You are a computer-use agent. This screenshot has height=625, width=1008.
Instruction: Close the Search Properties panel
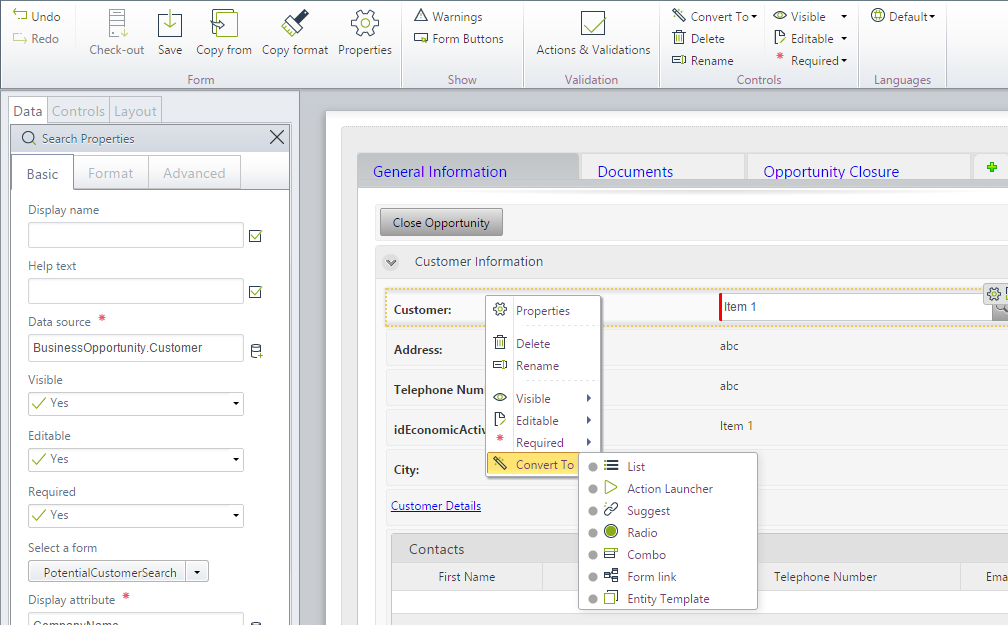pos(276,137)
